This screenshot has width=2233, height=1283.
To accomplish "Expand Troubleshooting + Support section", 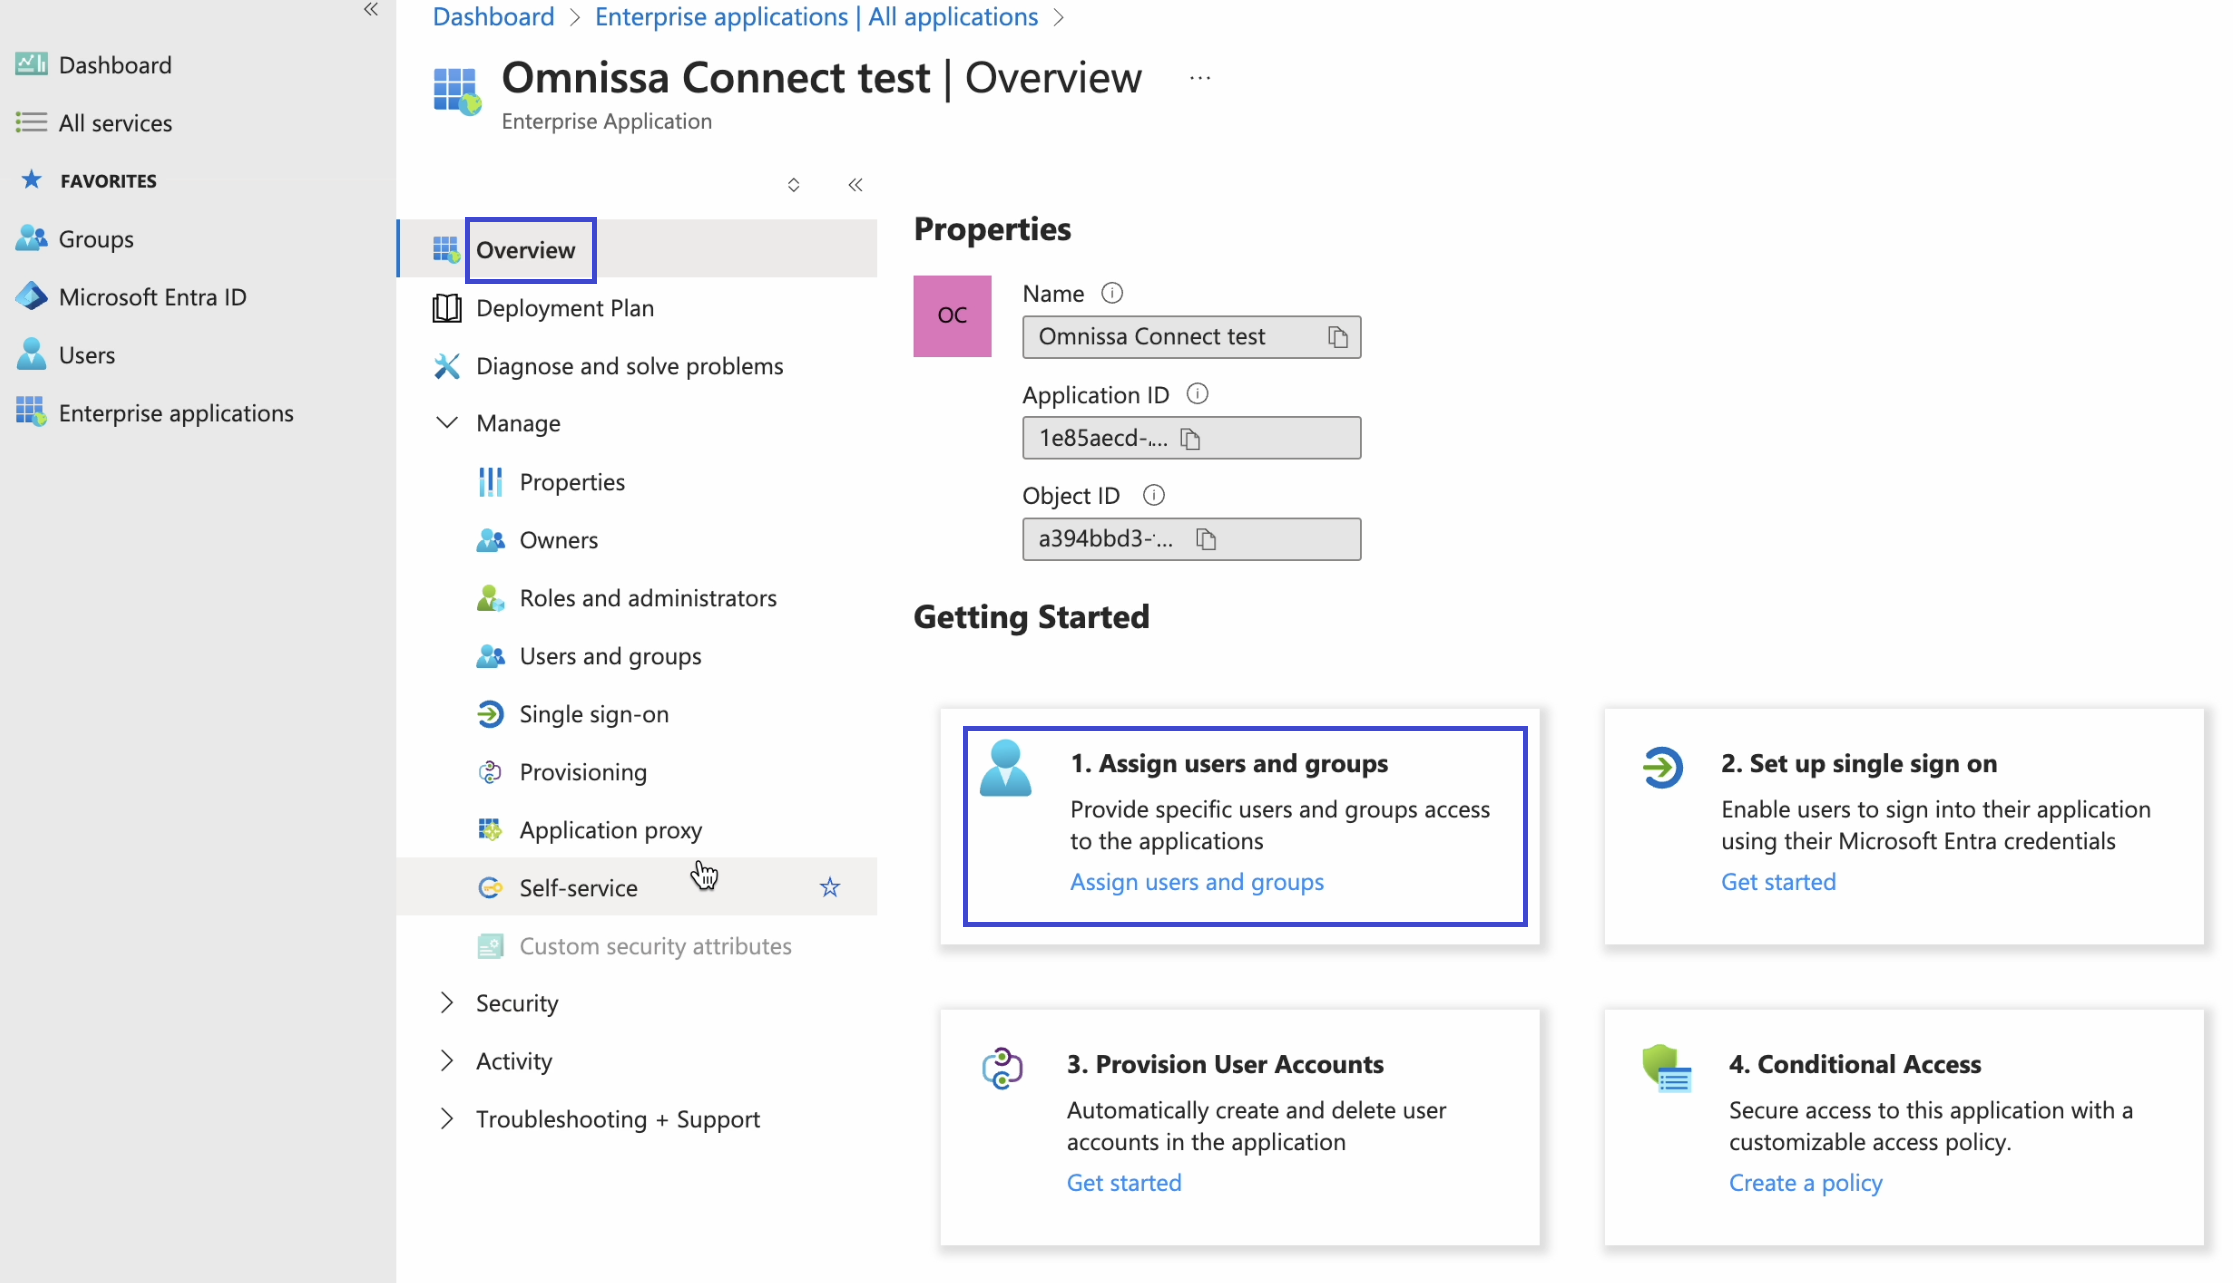I will 447,1119.
